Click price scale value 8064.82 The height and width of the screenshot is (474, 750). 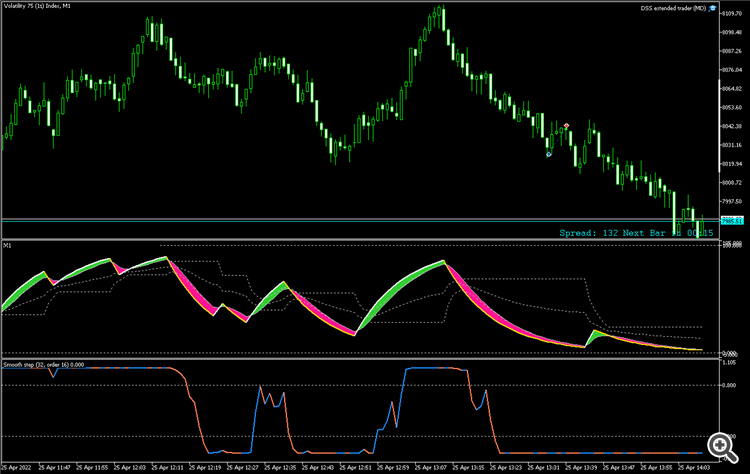tap(732, 88)
